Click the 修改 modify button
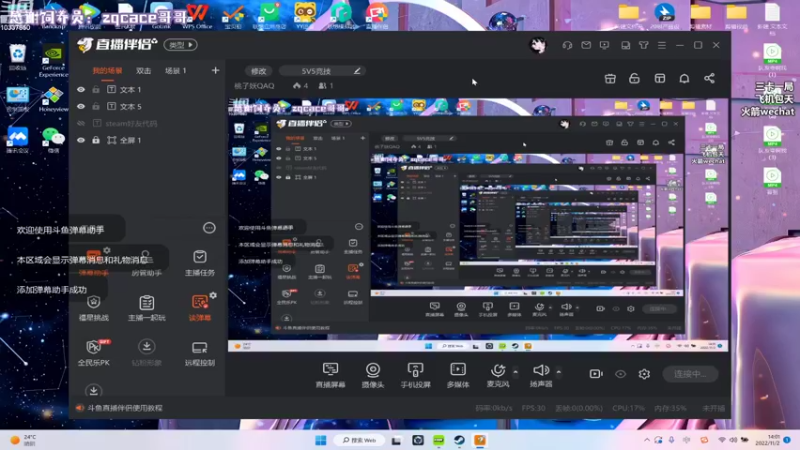The height and width of the screenshot is (450, 800). pyautogui.click(x=259, y=71)
